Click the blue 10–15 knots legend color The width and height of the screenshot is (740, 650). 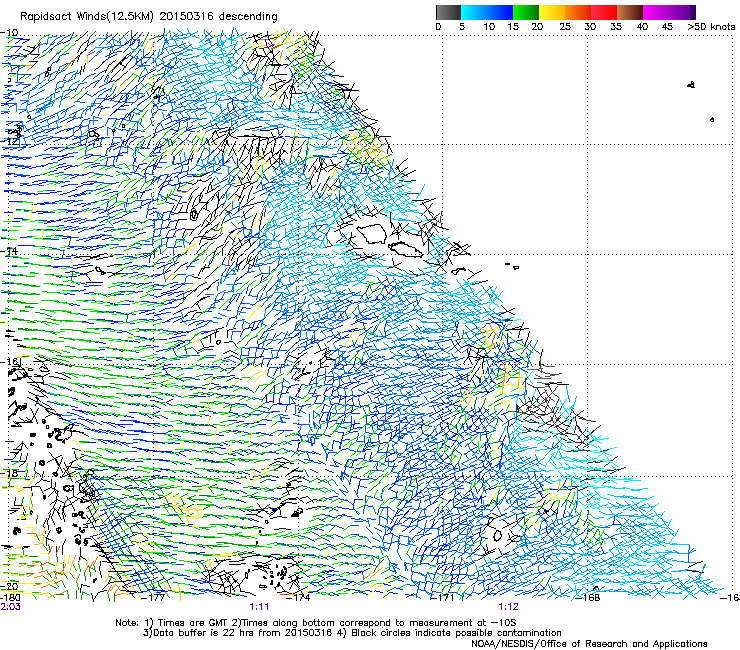pyautogui.click(x=500, y=12)
